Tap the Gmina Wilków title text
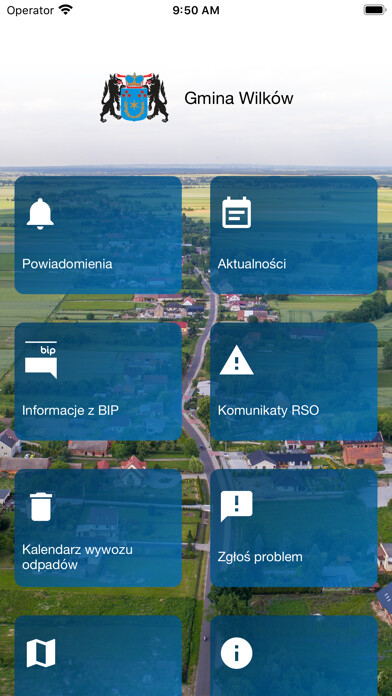Screen dimensions: 392x696 (x=239, y=98)
